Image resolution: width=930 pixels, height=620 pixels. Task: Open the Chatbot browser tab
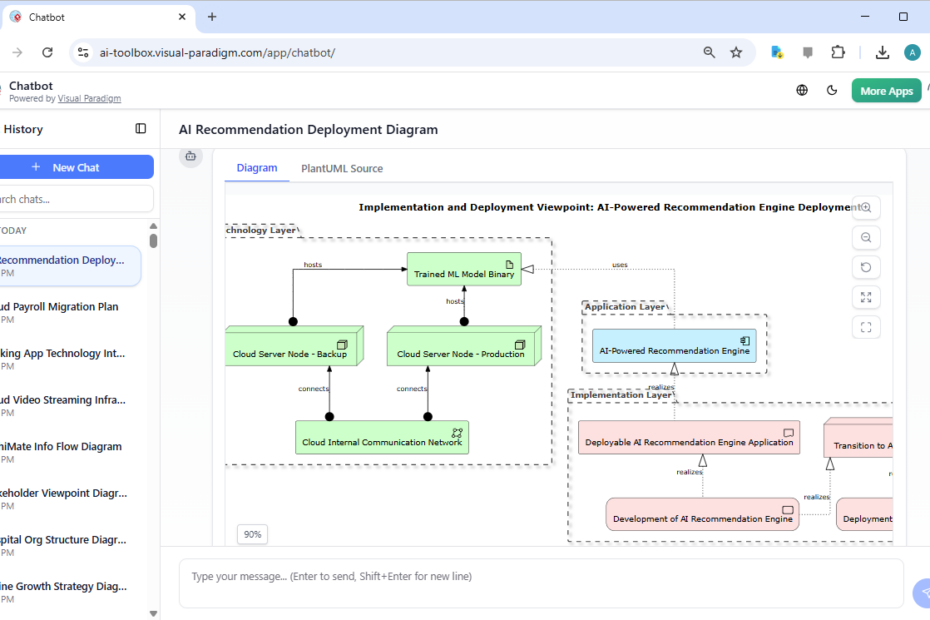click(95, 16)
